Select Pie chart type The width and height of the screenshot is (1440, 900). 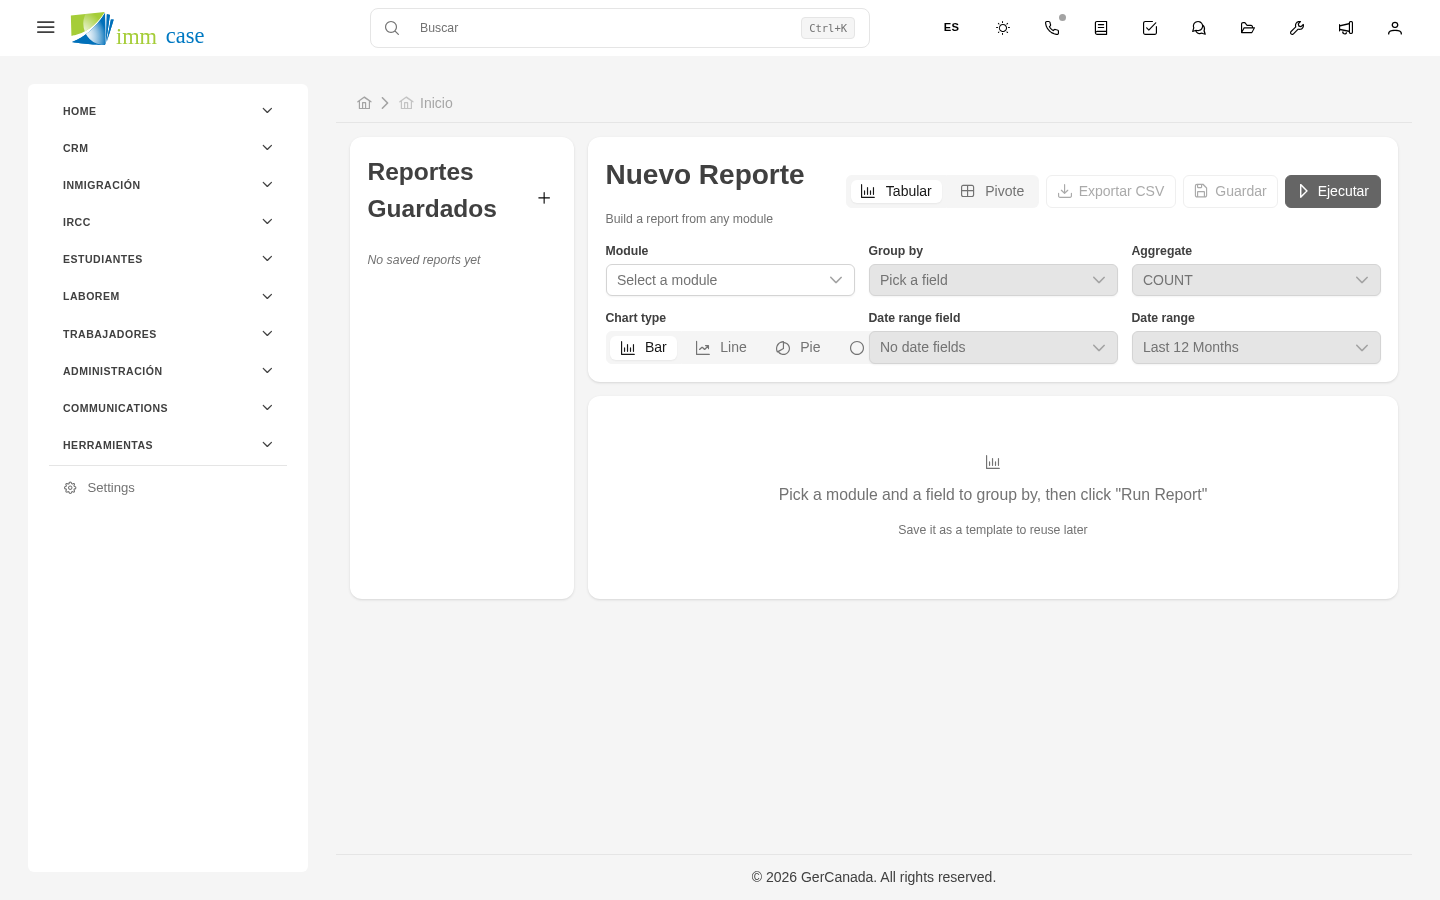(x=798, y=347)
